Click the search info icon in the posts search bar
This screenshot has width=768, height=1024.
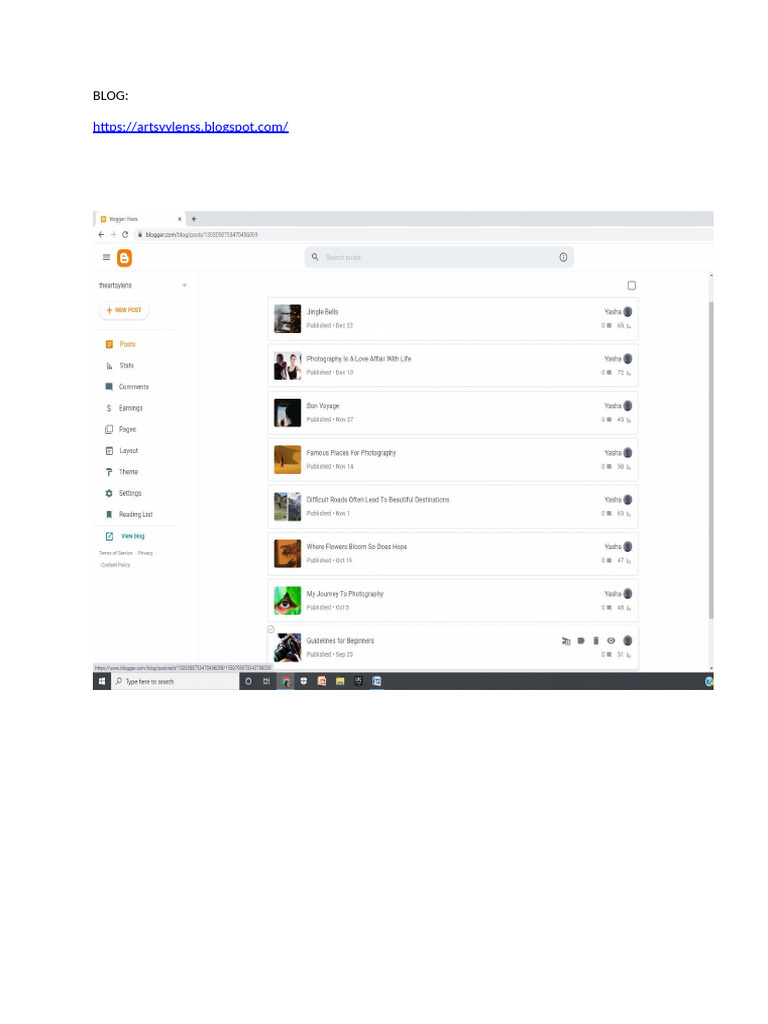(x=563, y=257)
